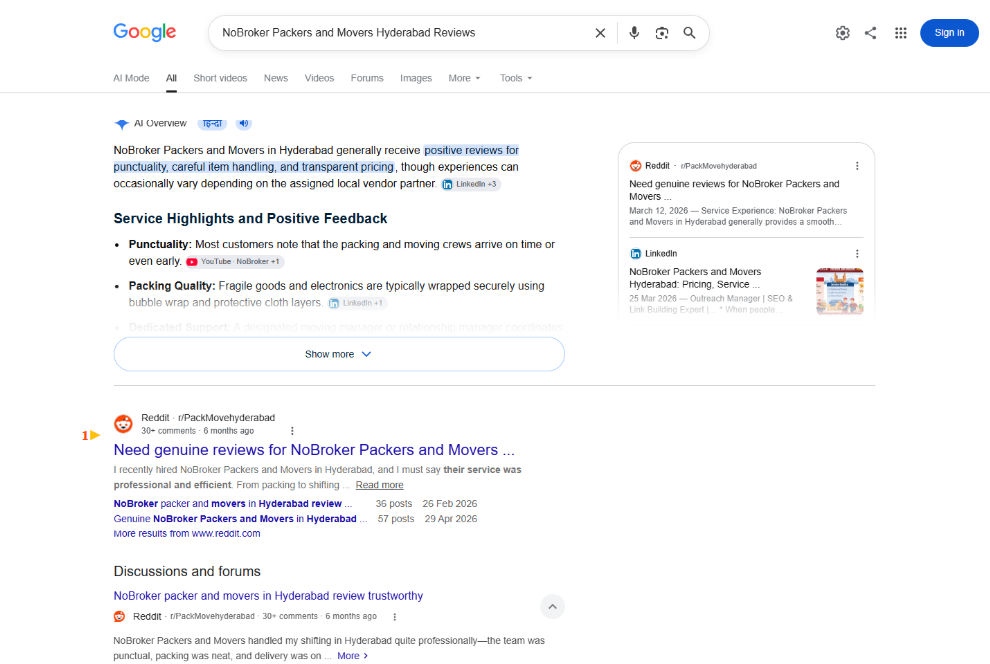Click the '57 posts' count text
Image resolution: width=990 pixels, height=664 pixels.
(x=396, y=519)
